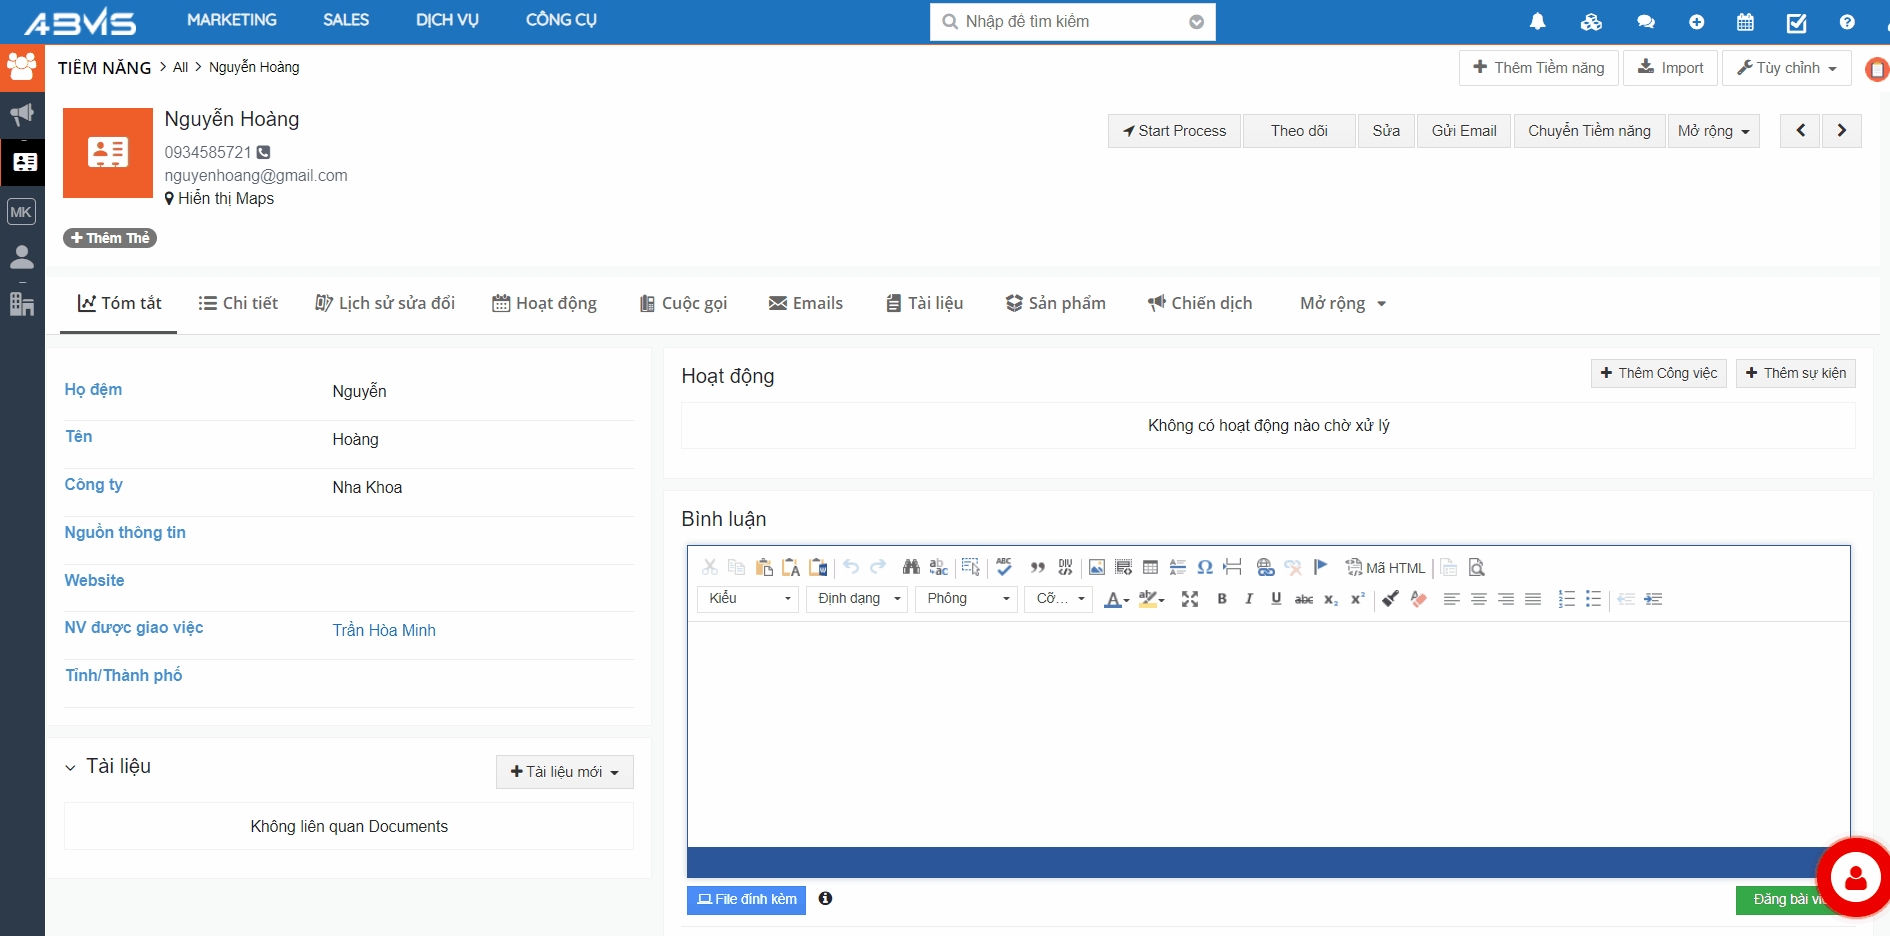
Task: Toggle italic formatting in editor
Action: 1248,599
